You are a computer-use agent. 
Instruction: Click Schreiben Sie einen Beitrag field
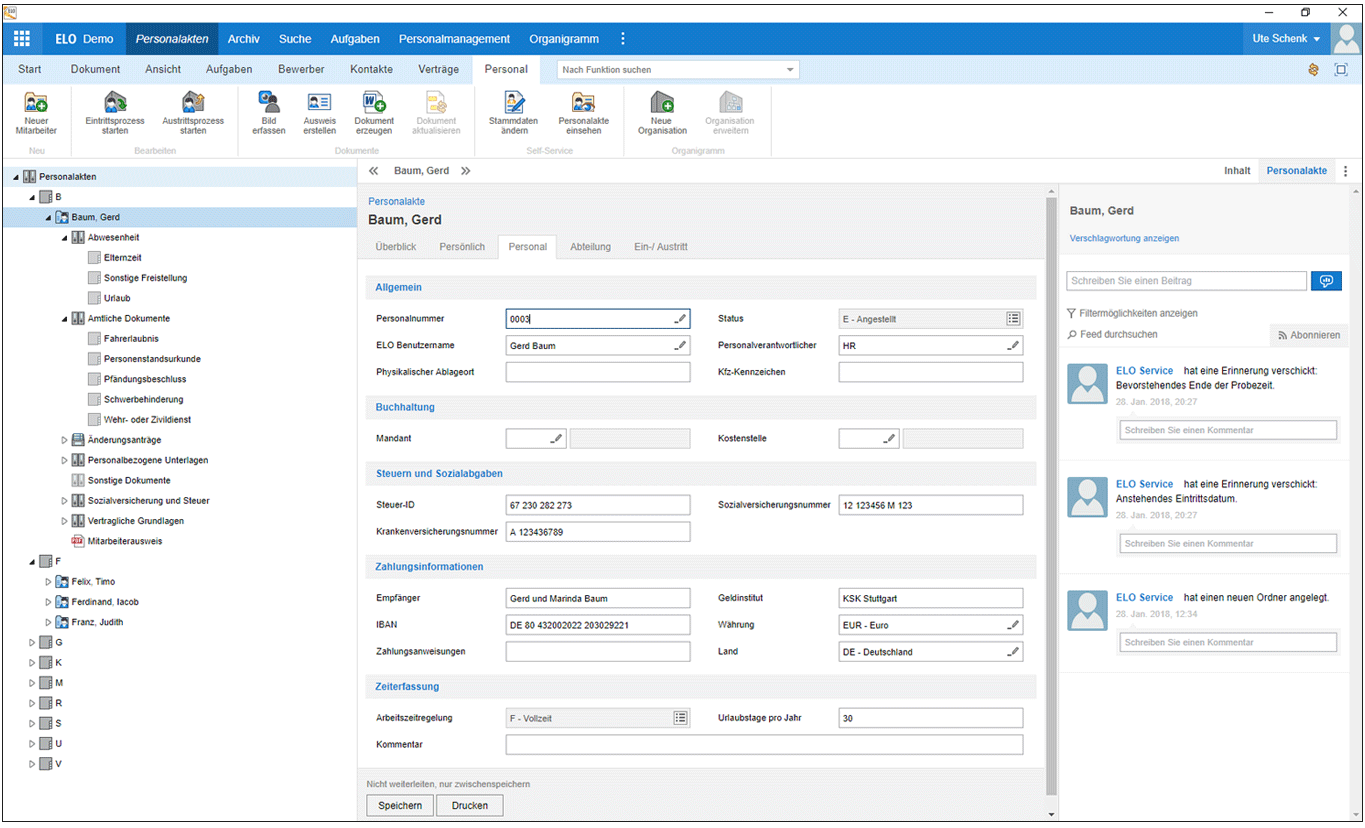click(x=1187, y=281)
